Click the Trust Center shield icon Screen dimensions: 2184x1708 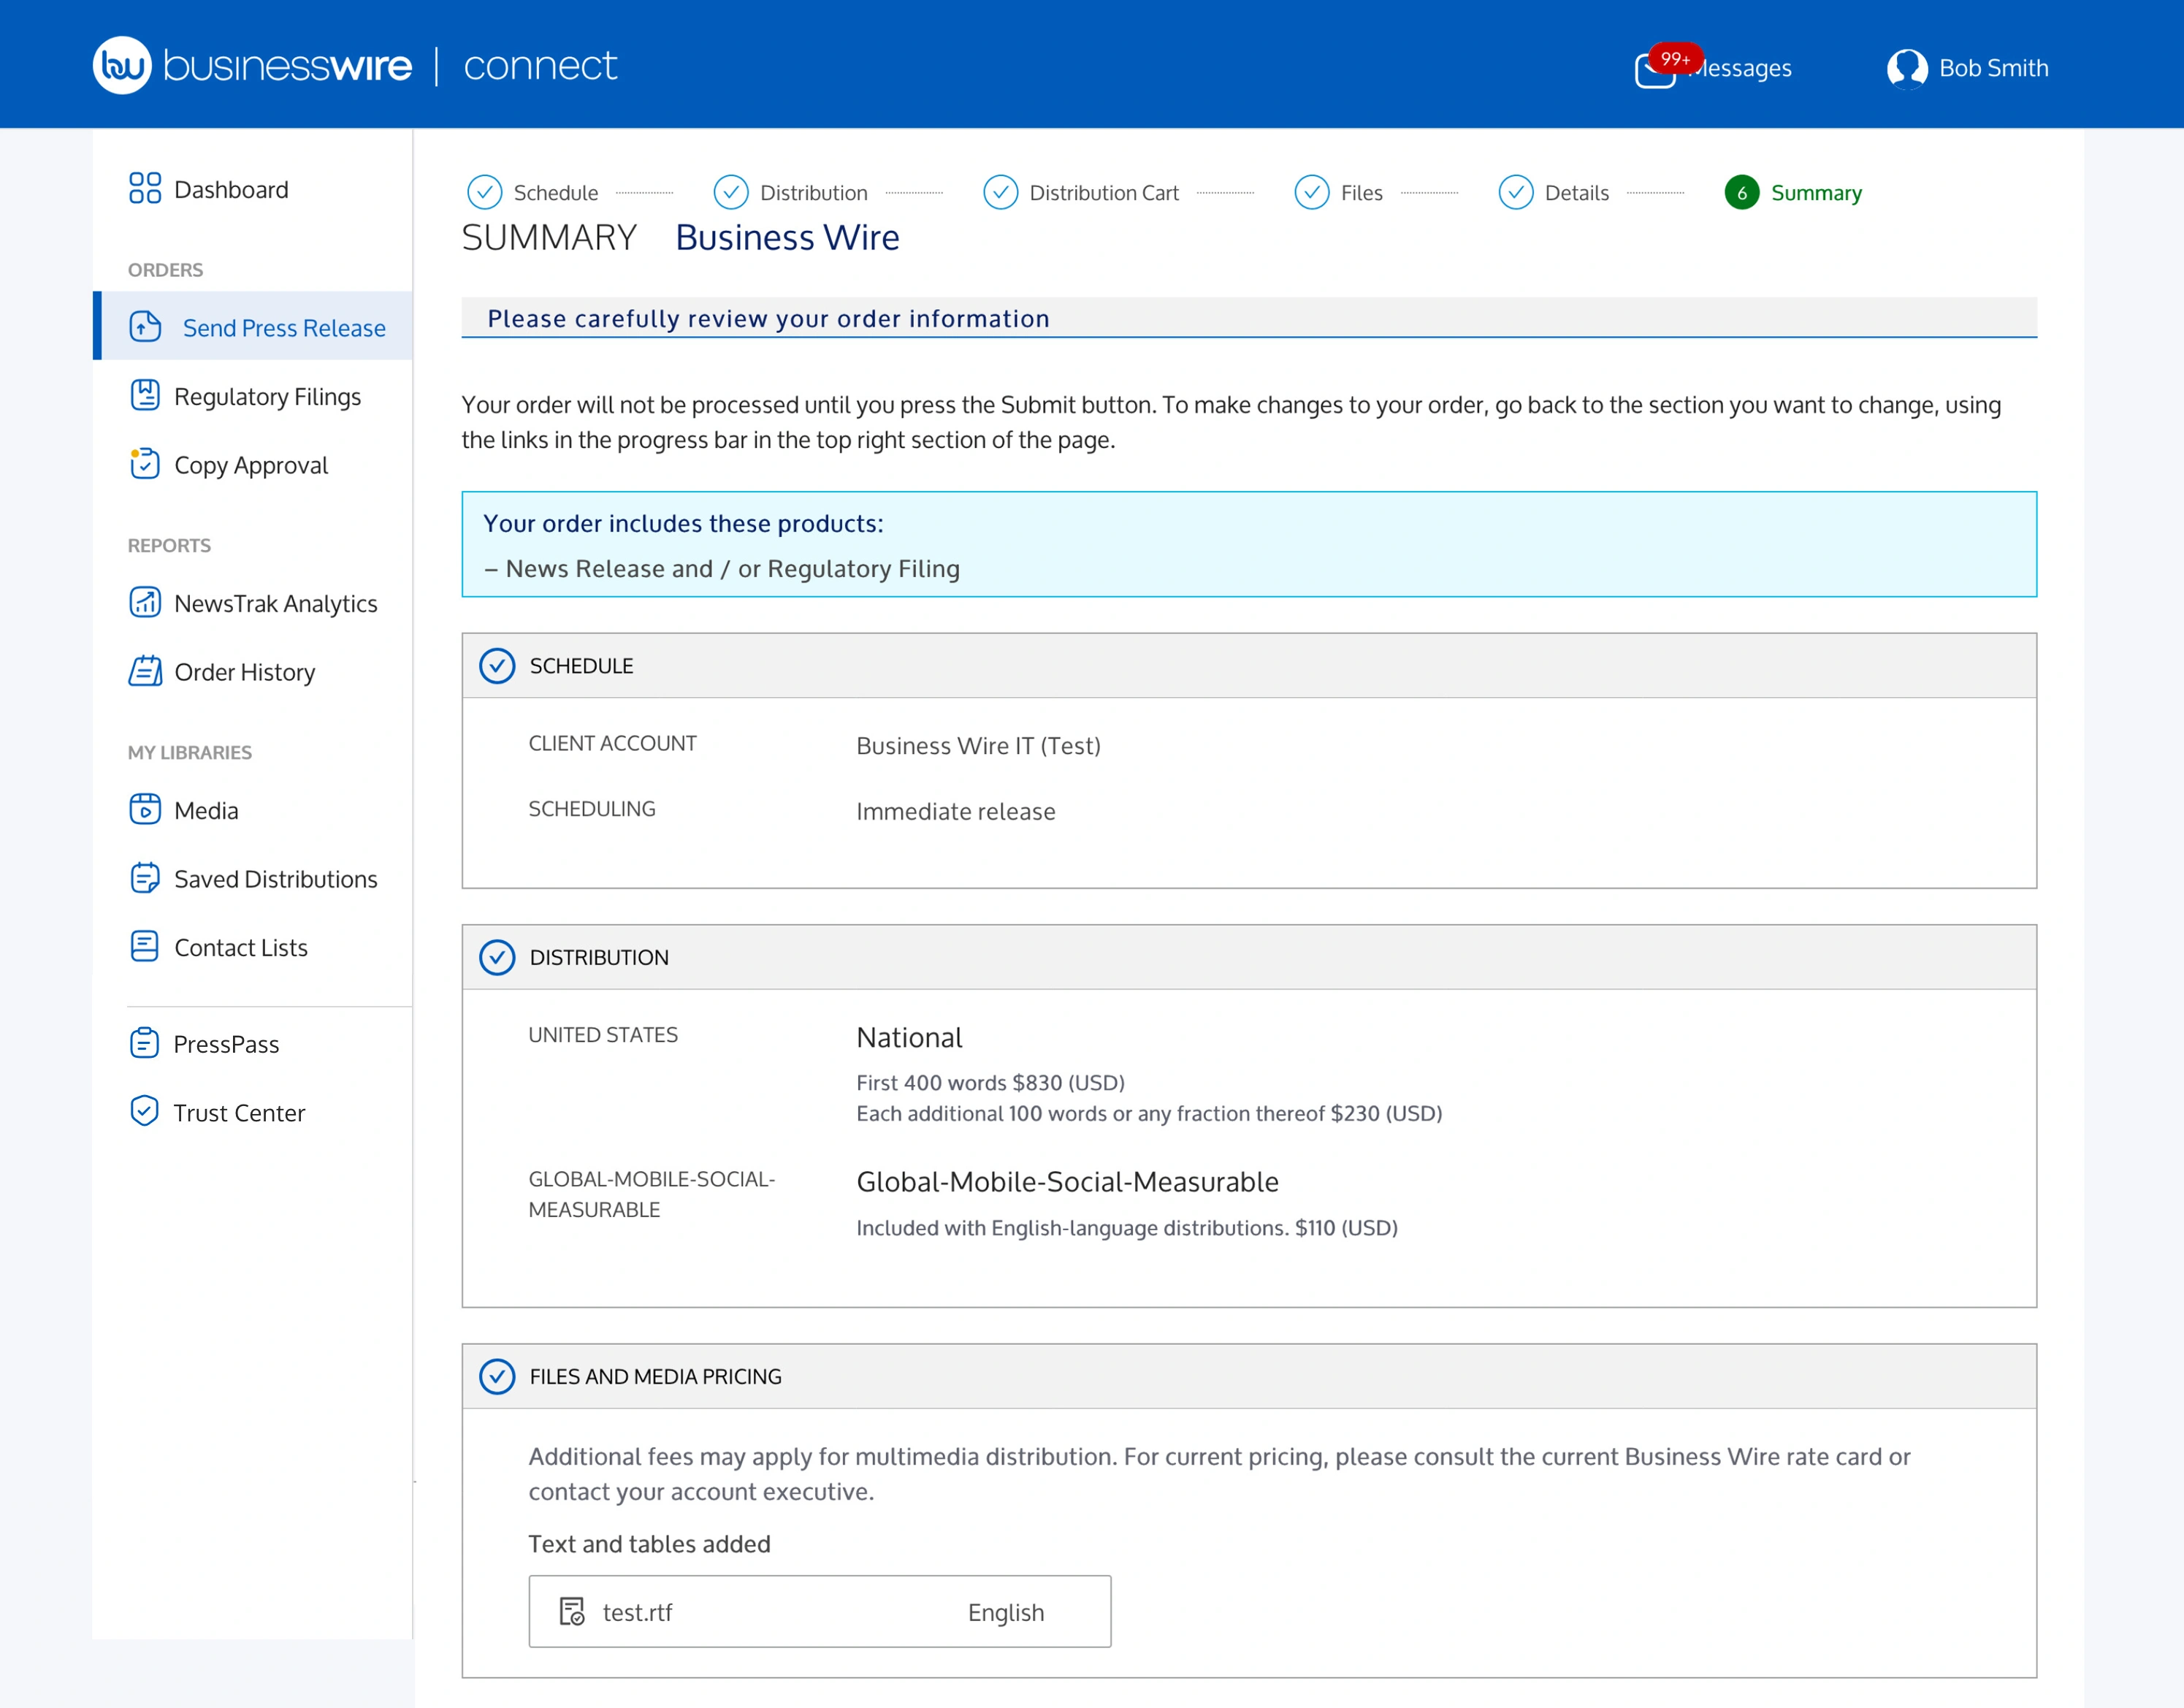click(145, 1111)
